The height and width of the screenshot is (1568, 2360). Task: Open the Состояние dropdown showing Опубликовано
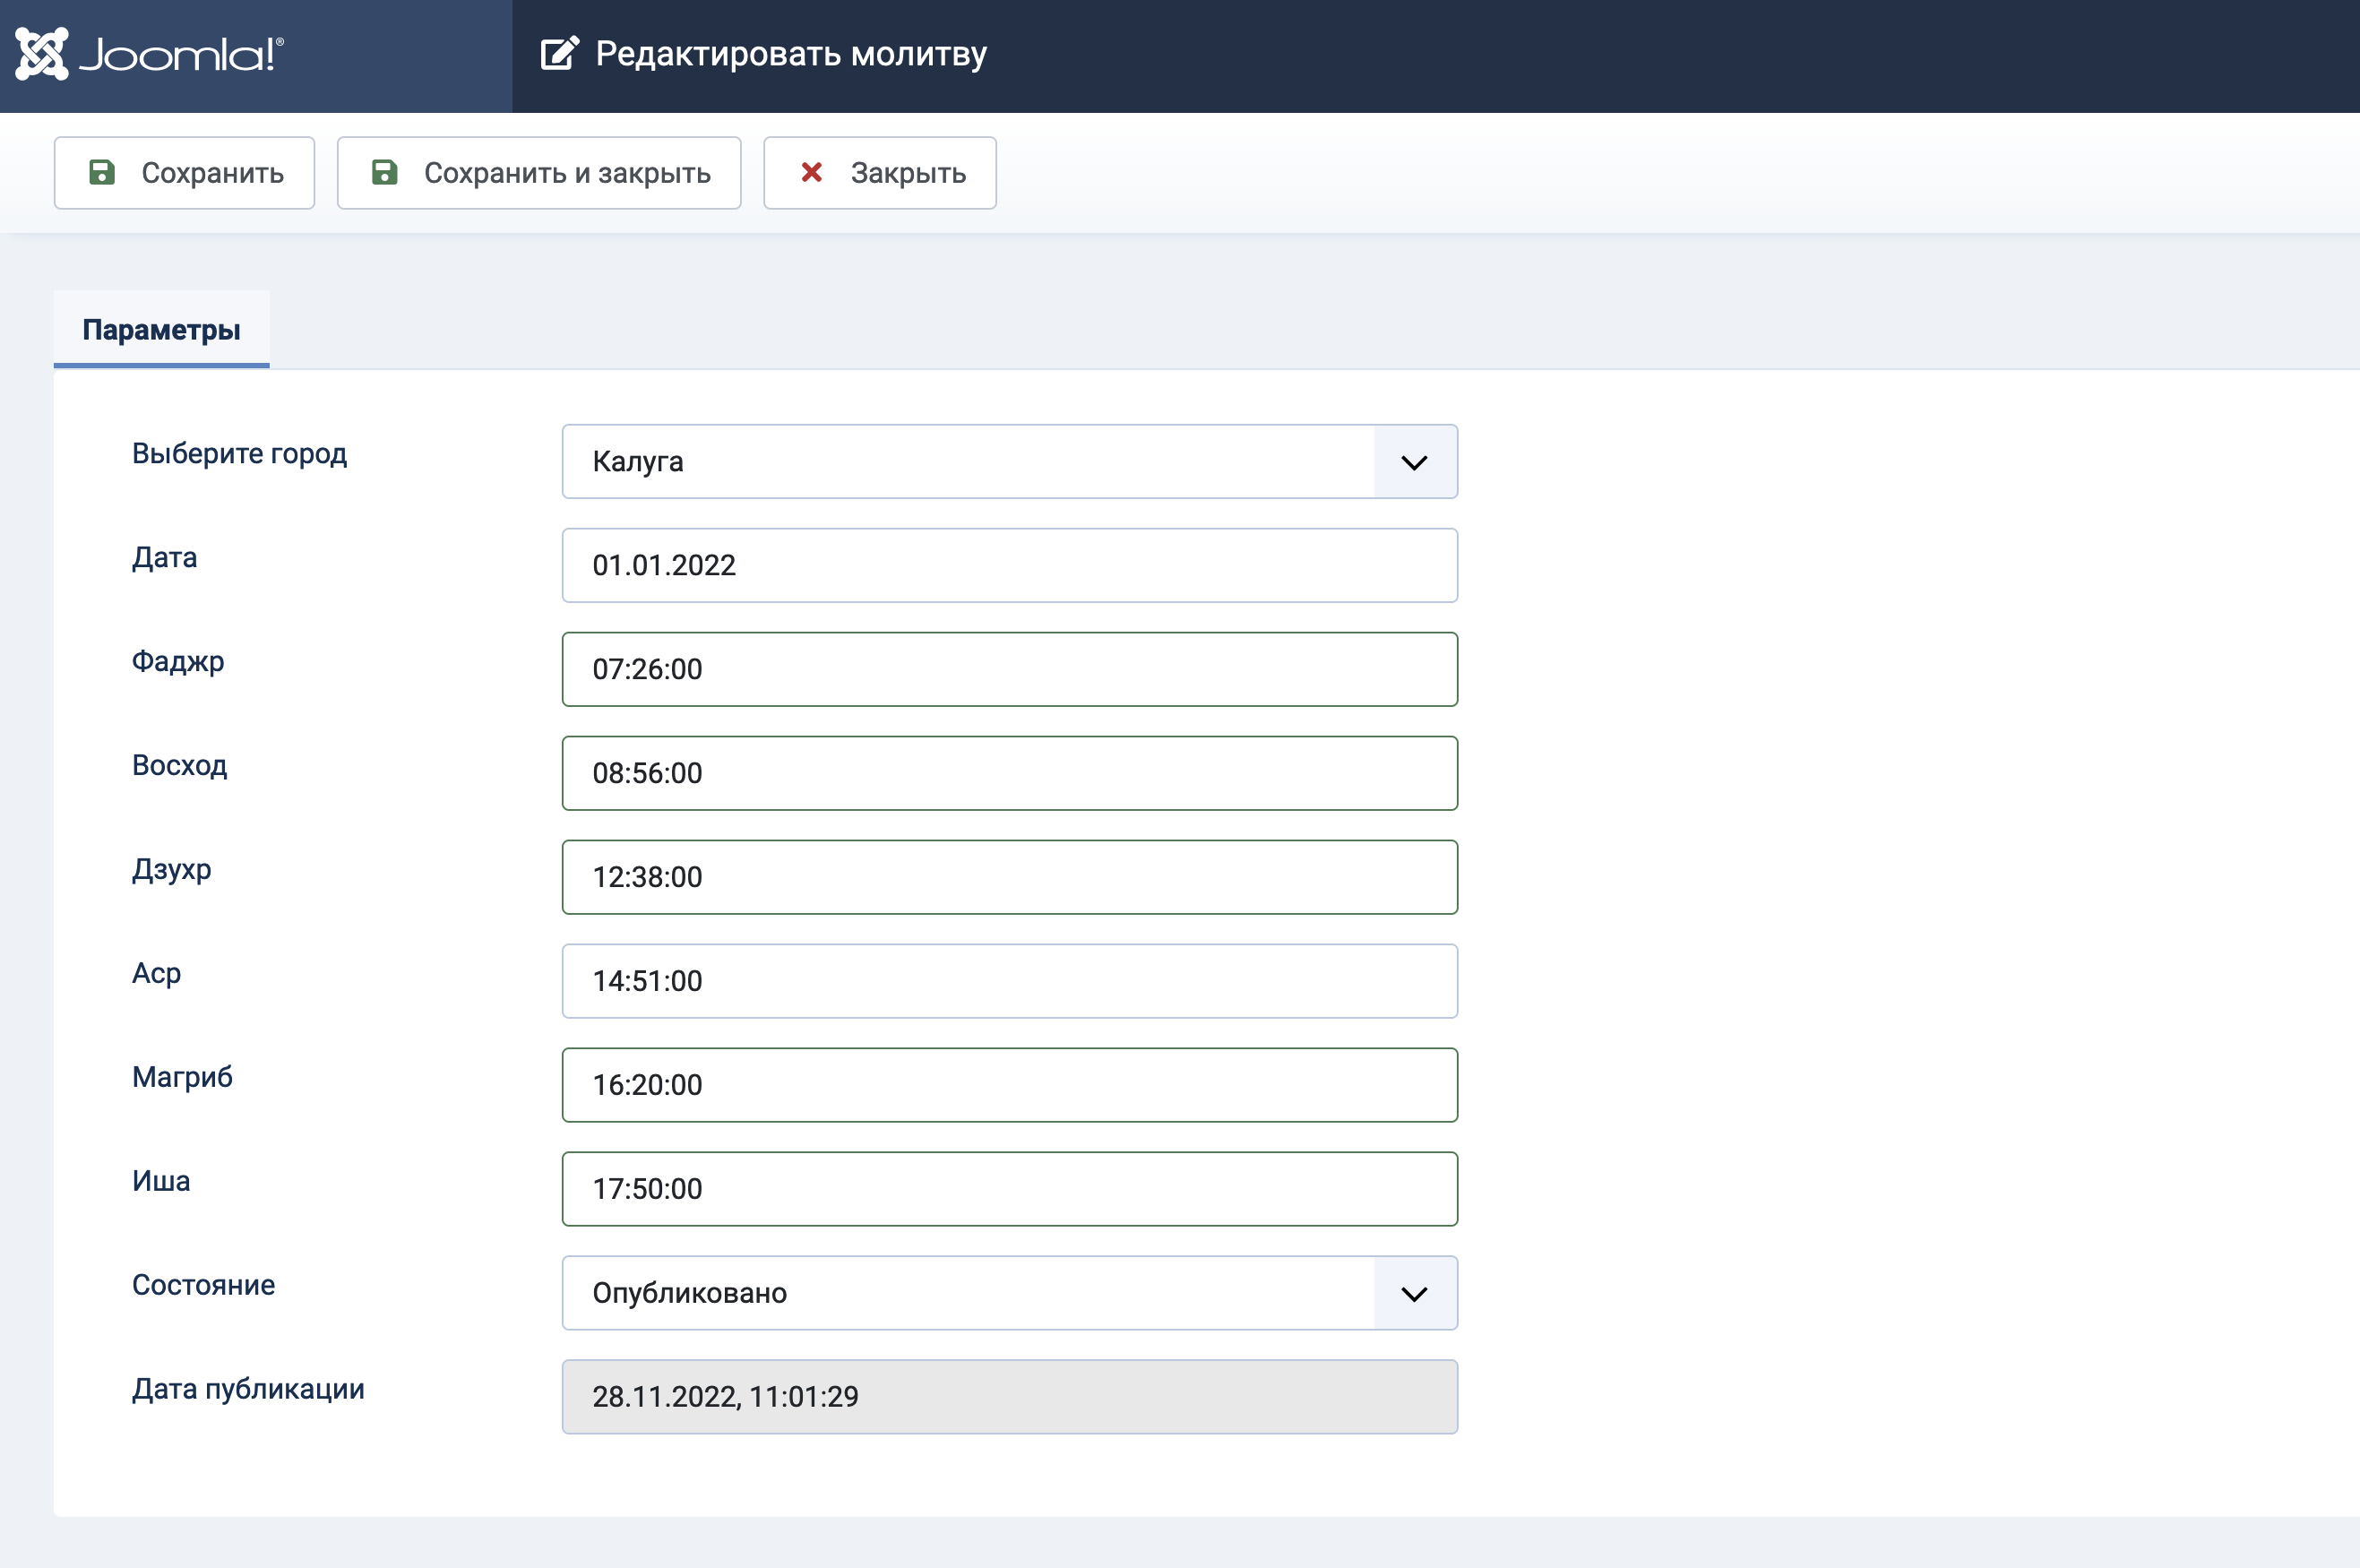(1010, 1294)
